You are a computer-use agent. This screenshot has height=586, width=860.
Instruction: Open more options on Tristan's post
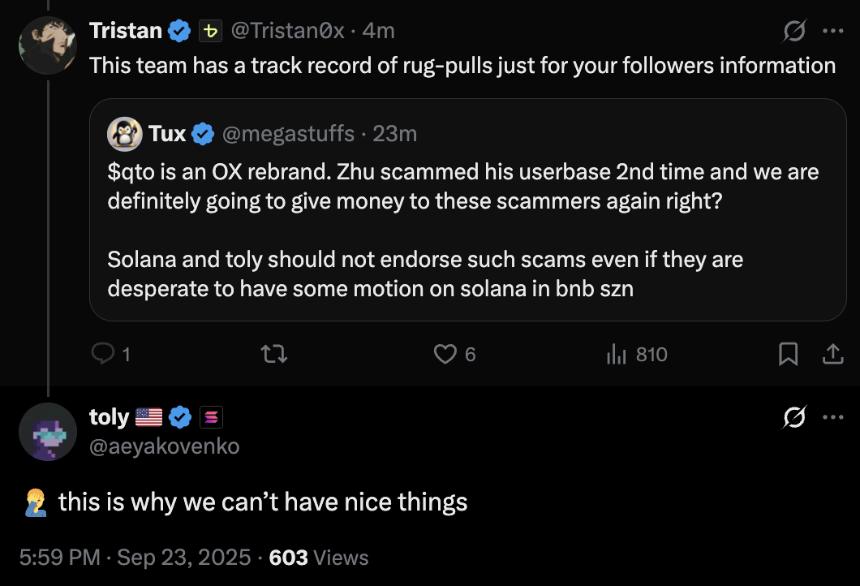(x=832, y=32)
